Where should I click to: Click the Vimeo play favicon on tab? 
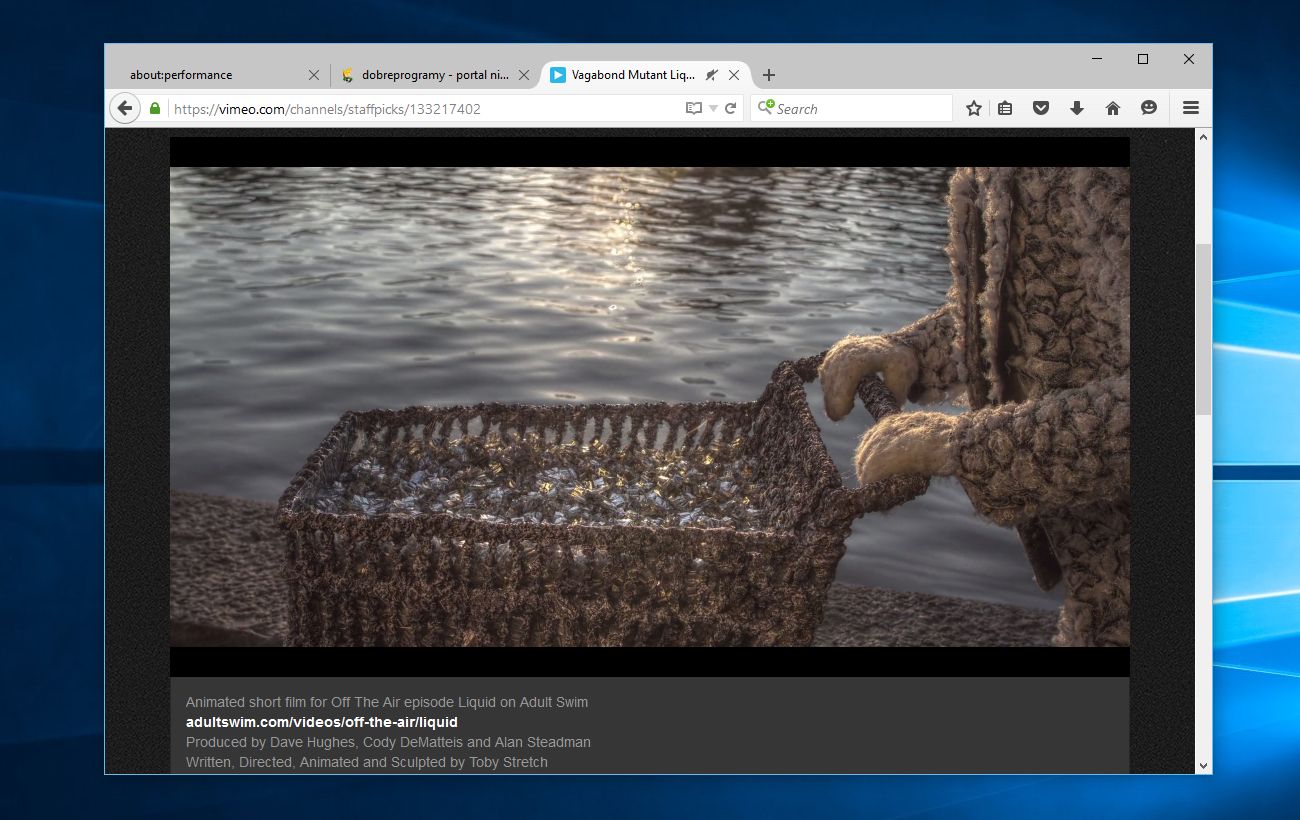coord(558,75)
